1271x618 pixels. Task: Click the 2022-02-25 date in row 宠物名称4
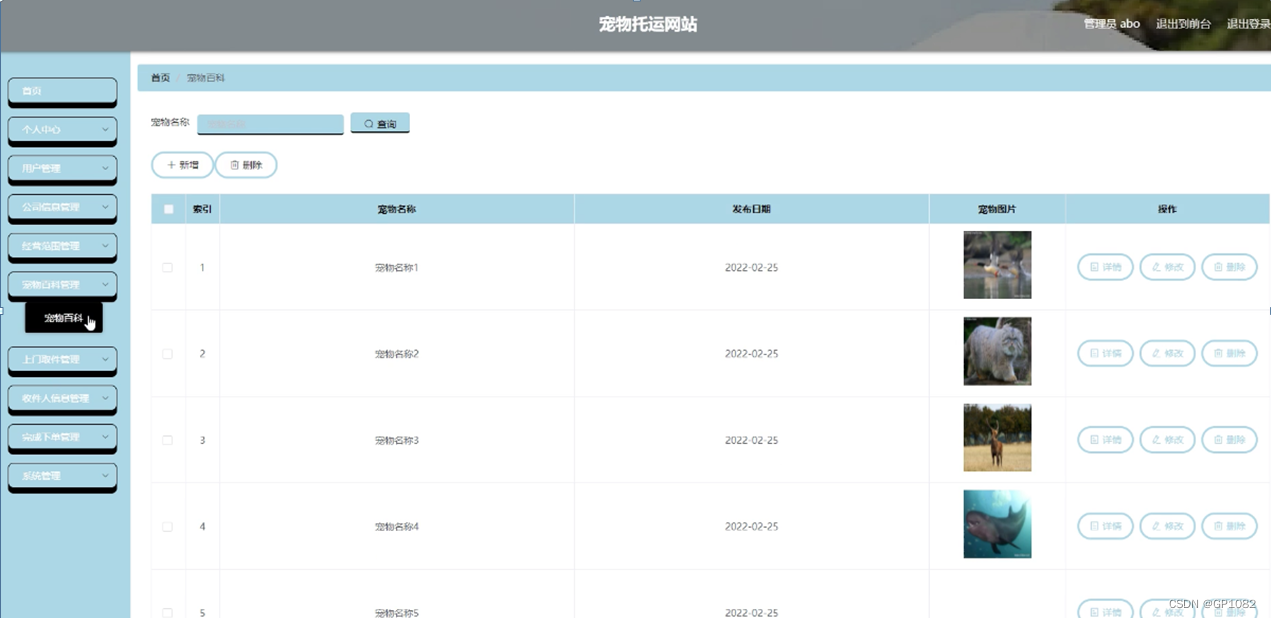point(751,527)
